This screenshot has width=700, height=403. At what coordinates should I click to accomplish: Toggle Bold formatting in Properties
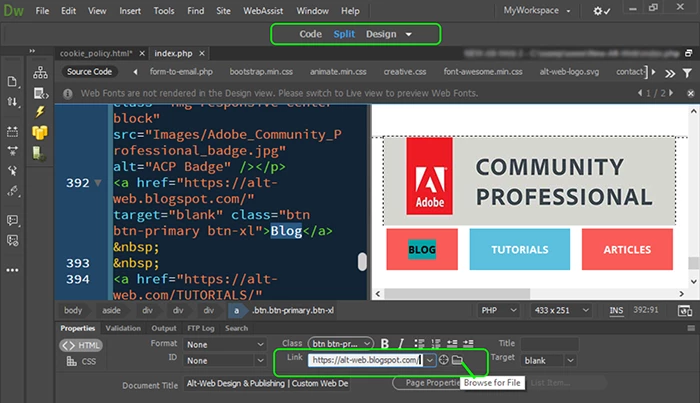point(384,343)
